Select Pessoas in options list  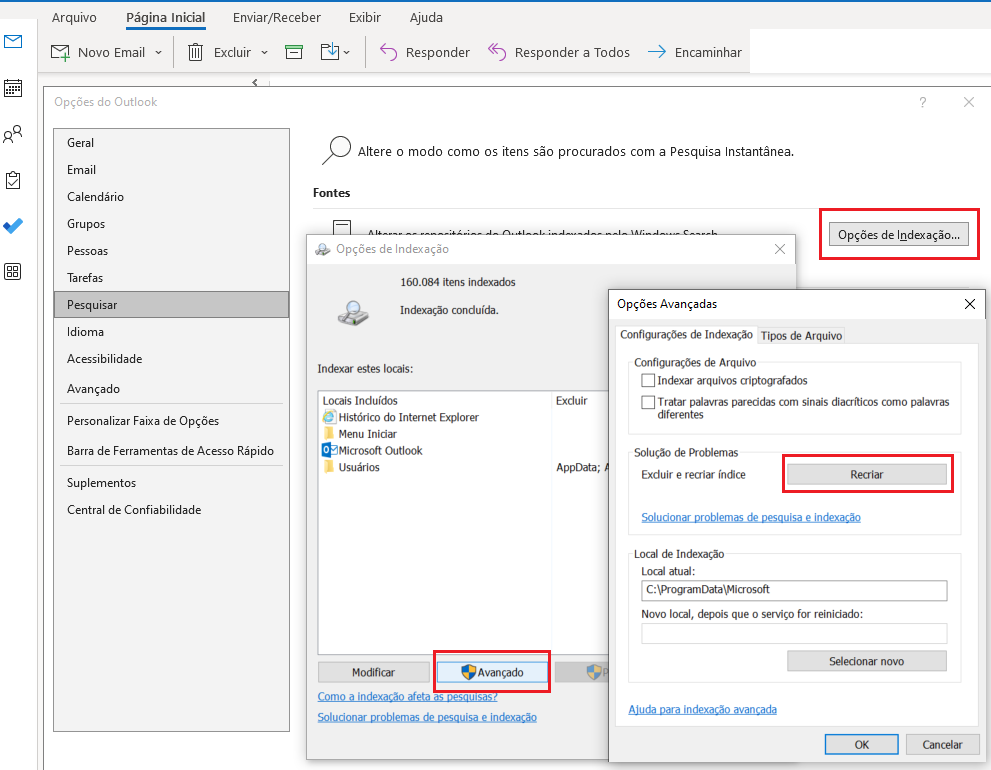click(x=171, y=251)
